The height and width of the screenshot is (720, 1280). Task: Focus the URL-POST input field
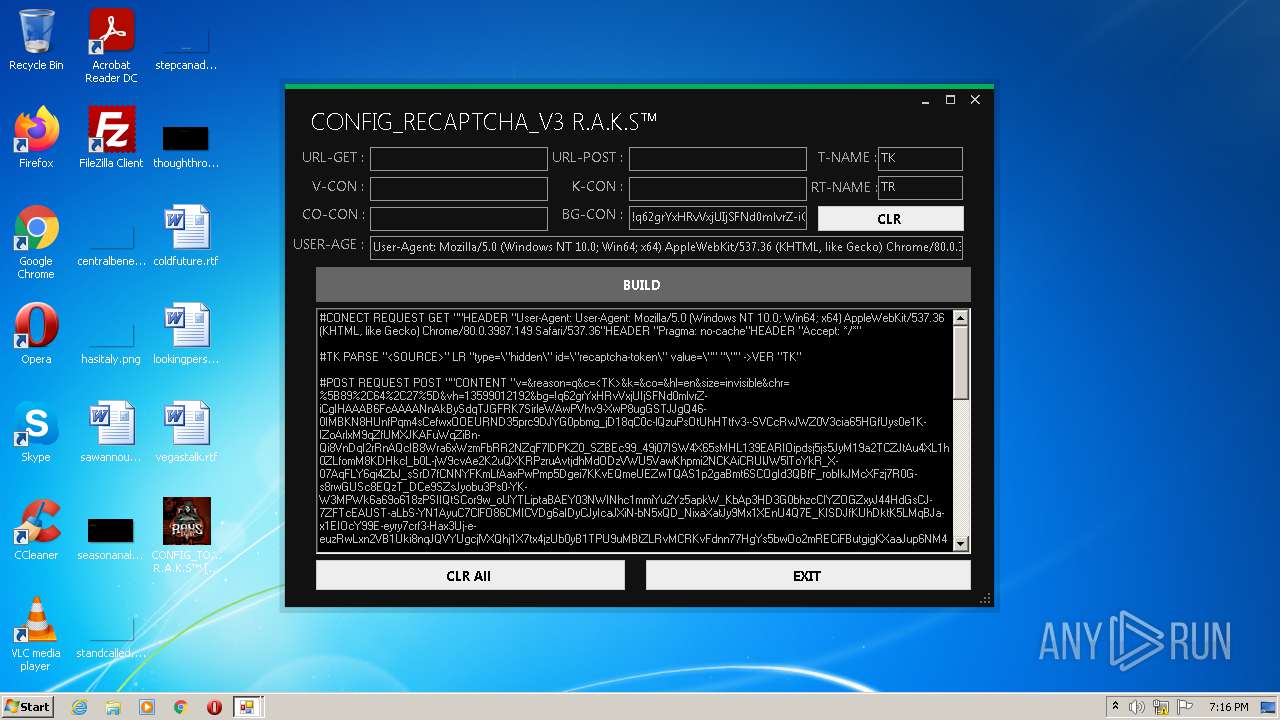[717, 159]
